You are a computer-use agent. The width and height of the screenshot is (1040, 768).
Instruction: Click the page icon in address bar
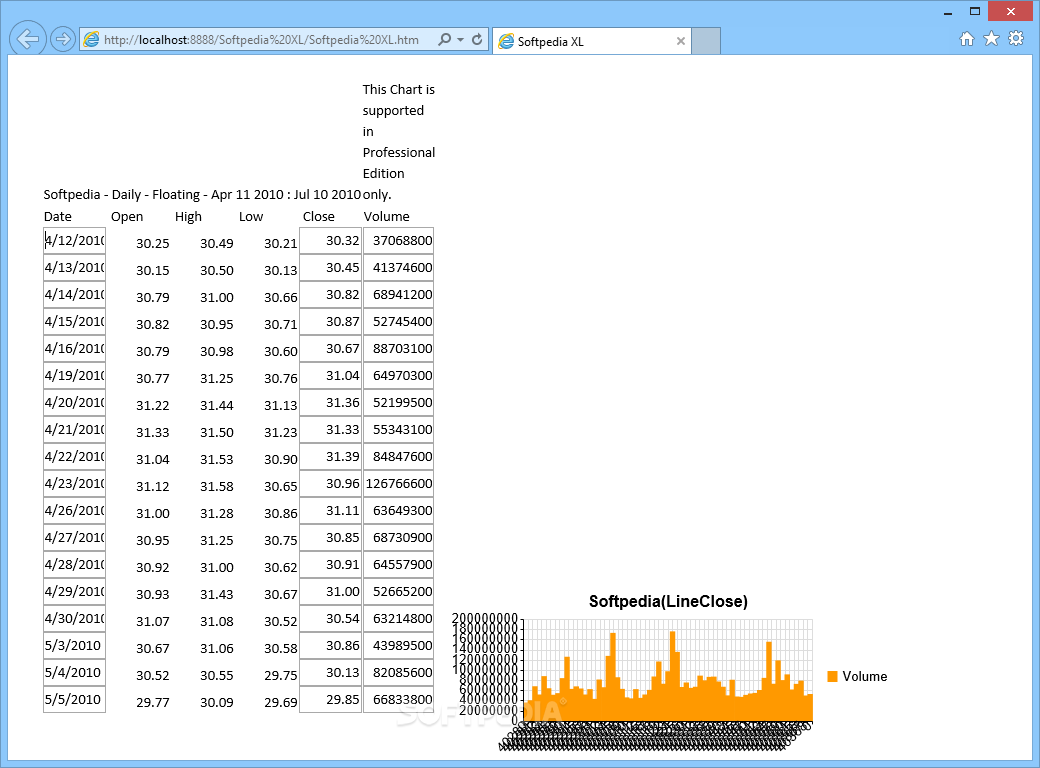pos(92,40)
